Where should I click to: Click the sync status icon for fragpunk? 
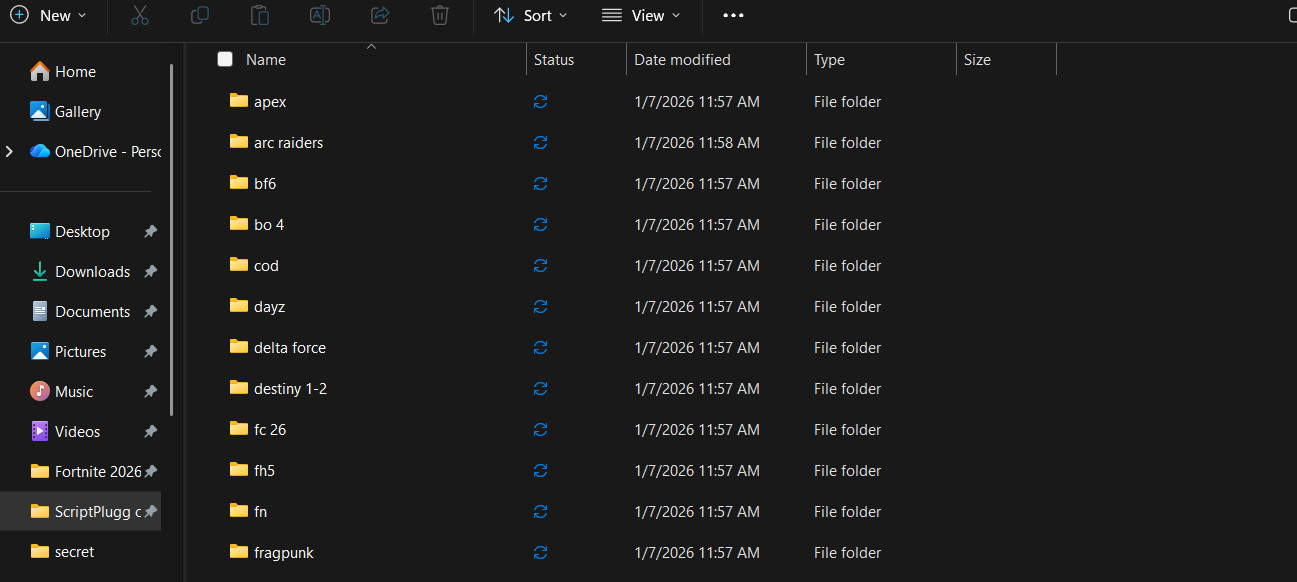541,553
